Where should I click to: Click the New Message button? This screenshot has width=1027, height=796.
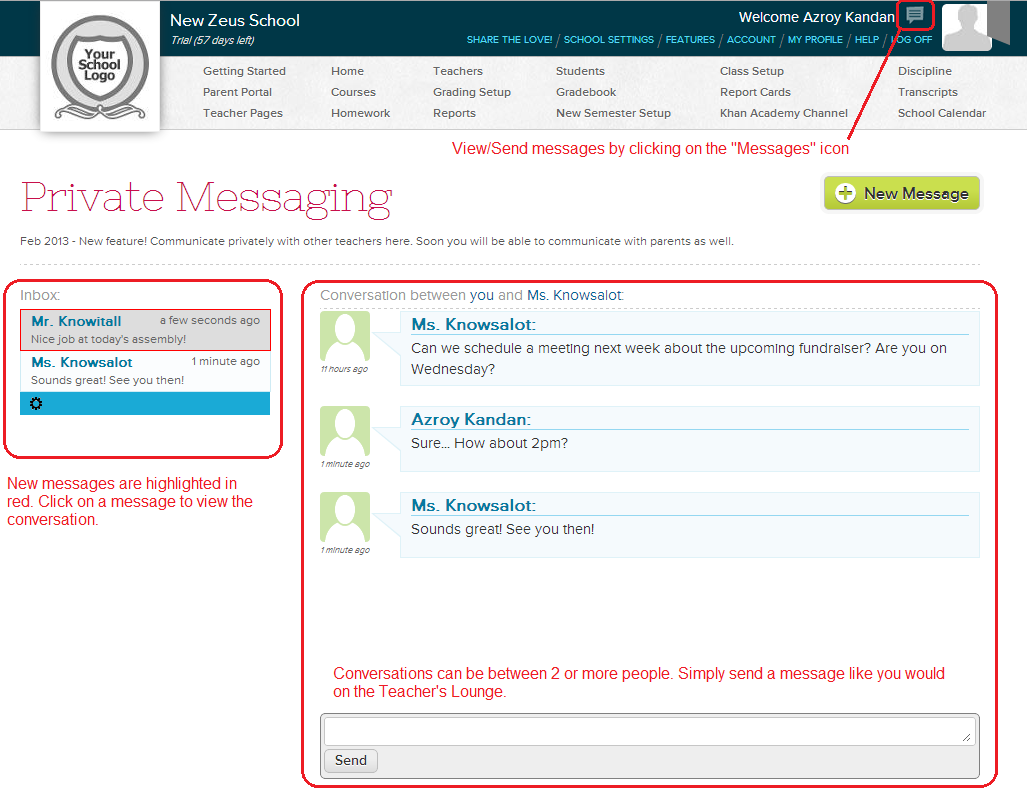click(901, 193)
